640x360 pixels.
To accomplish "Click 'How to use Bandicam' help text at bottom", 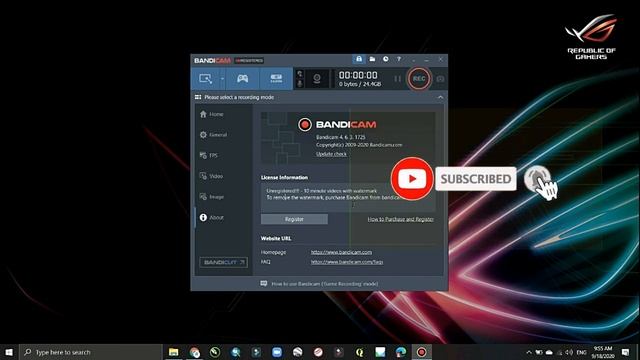I will click(325, 284).
